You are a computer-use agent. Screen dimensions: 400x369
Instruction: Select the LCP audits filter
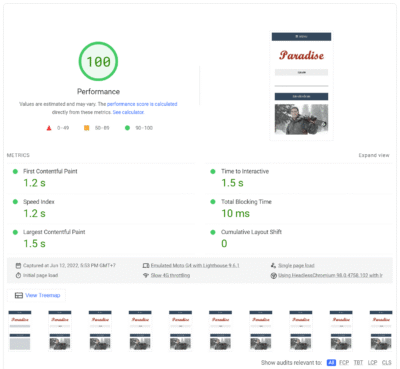tap(372, 362)
